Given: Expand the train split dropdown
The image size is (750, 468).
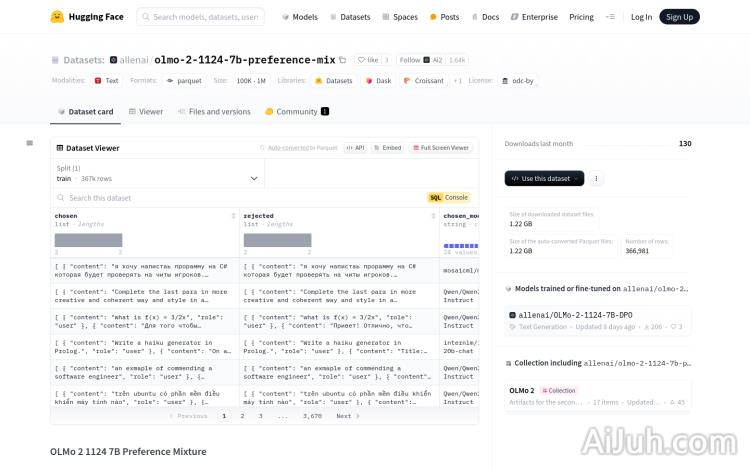Looking at the screenshot, I should (157, 174).
